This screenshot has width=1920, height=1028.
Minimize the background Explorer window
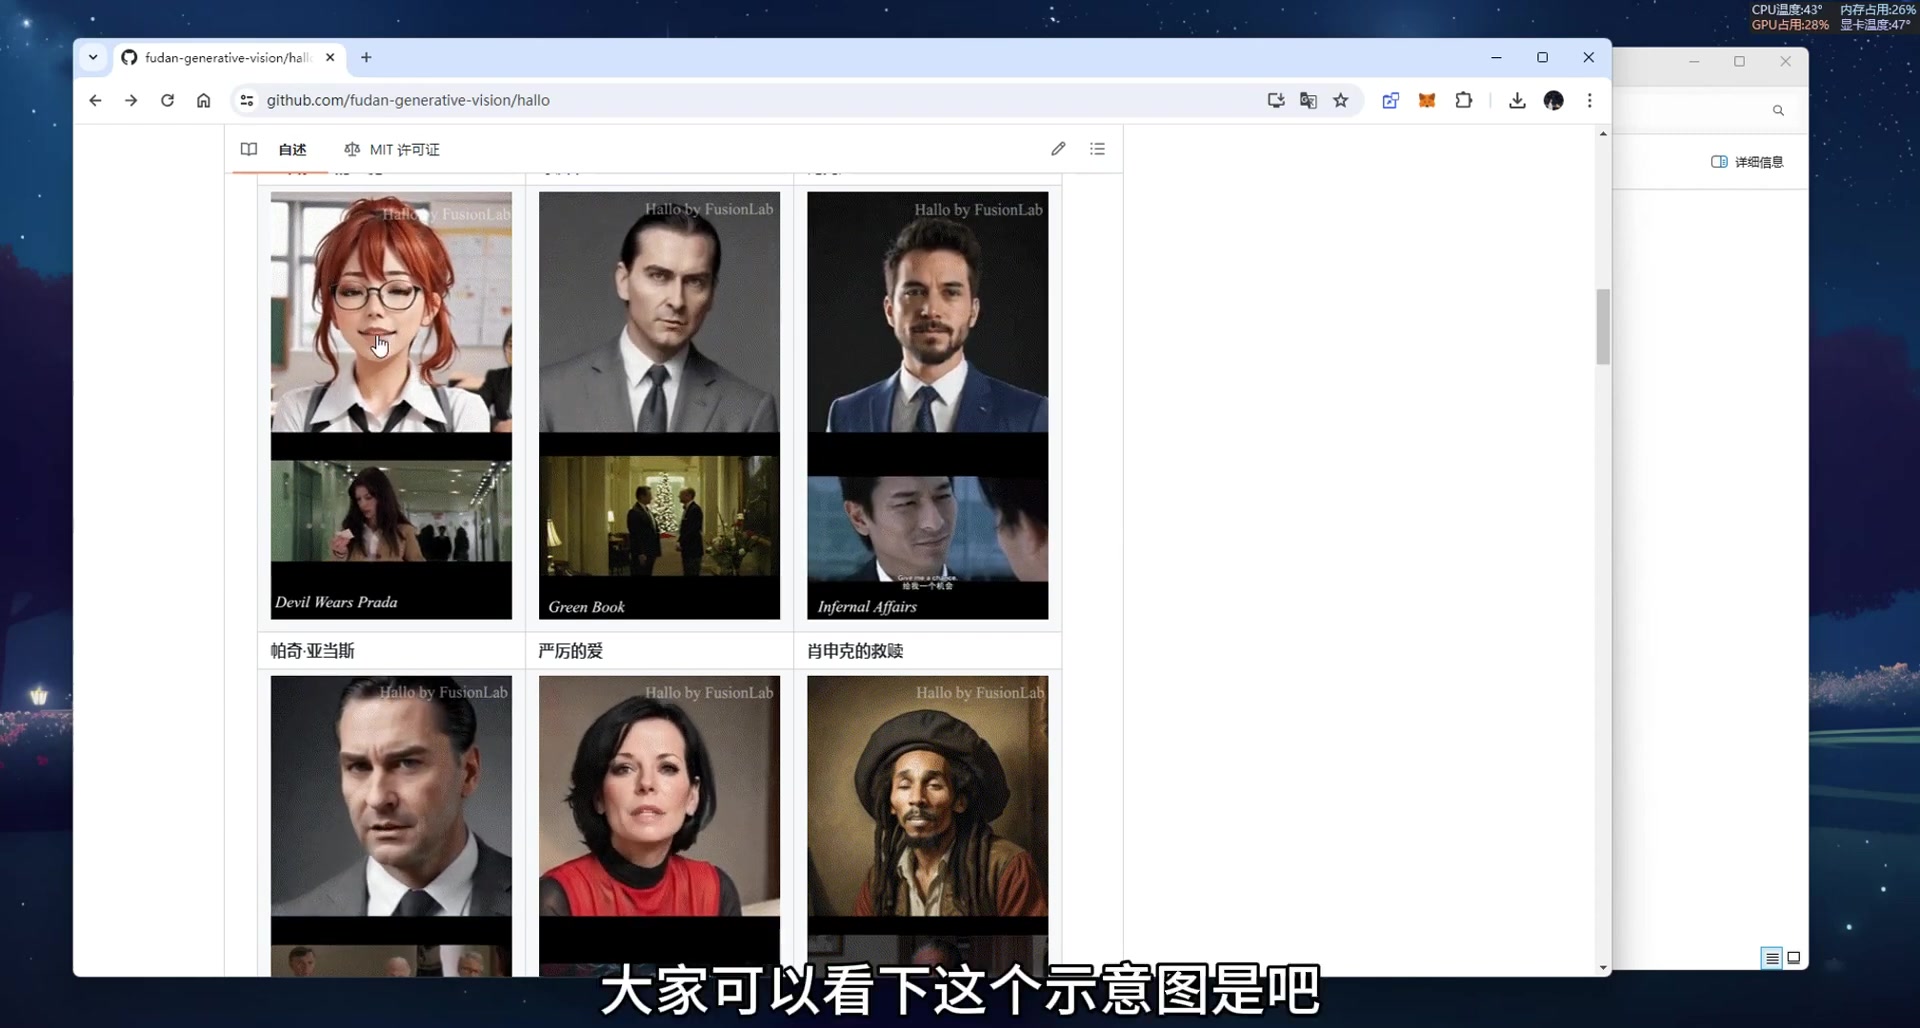pos(1694,61)
